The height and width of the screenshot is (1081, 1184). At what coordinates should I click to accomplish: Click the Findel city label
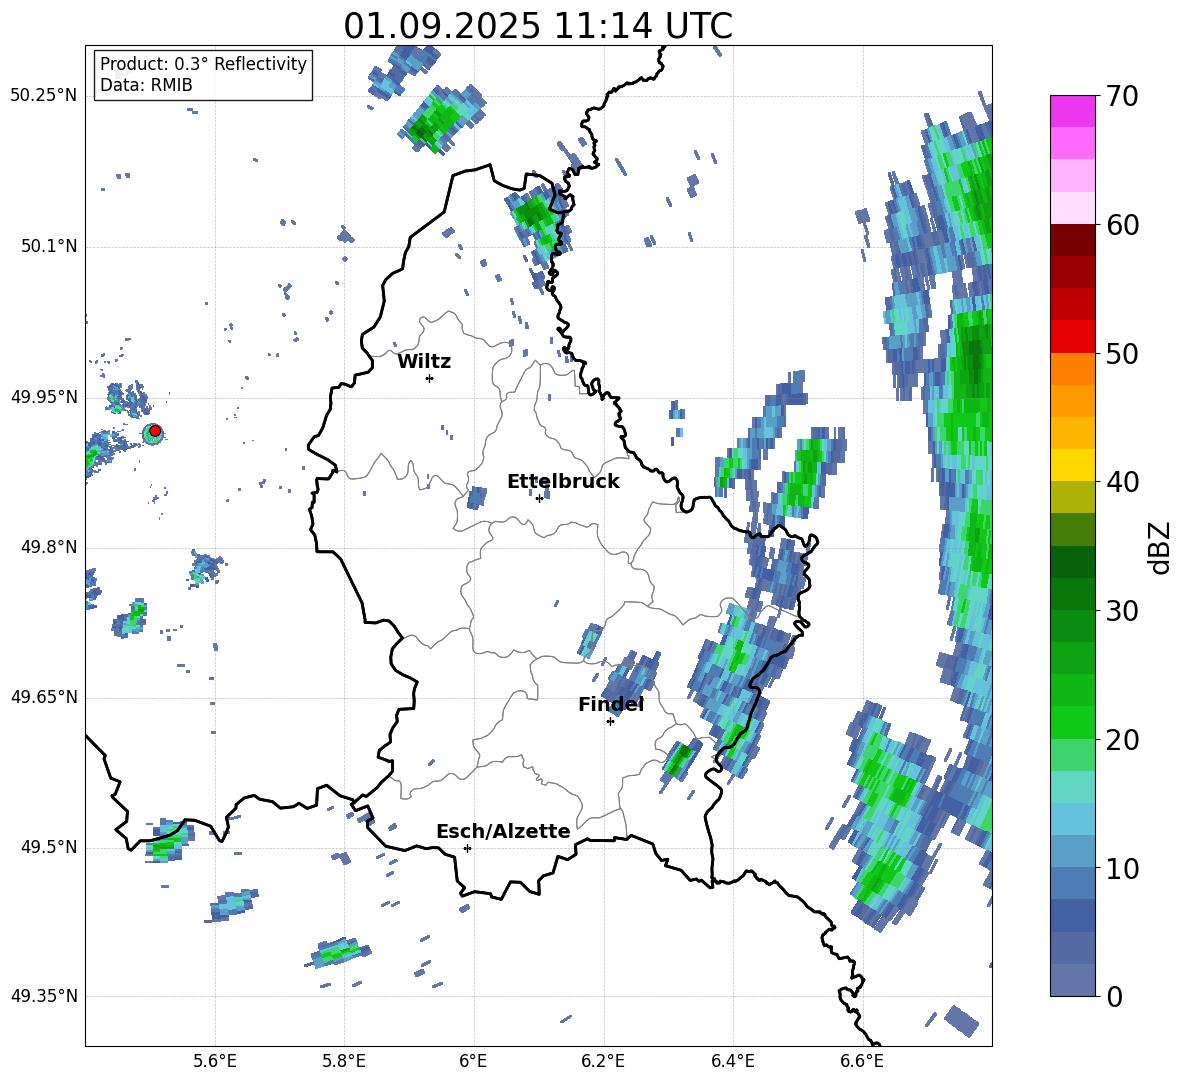click(611, 704)
